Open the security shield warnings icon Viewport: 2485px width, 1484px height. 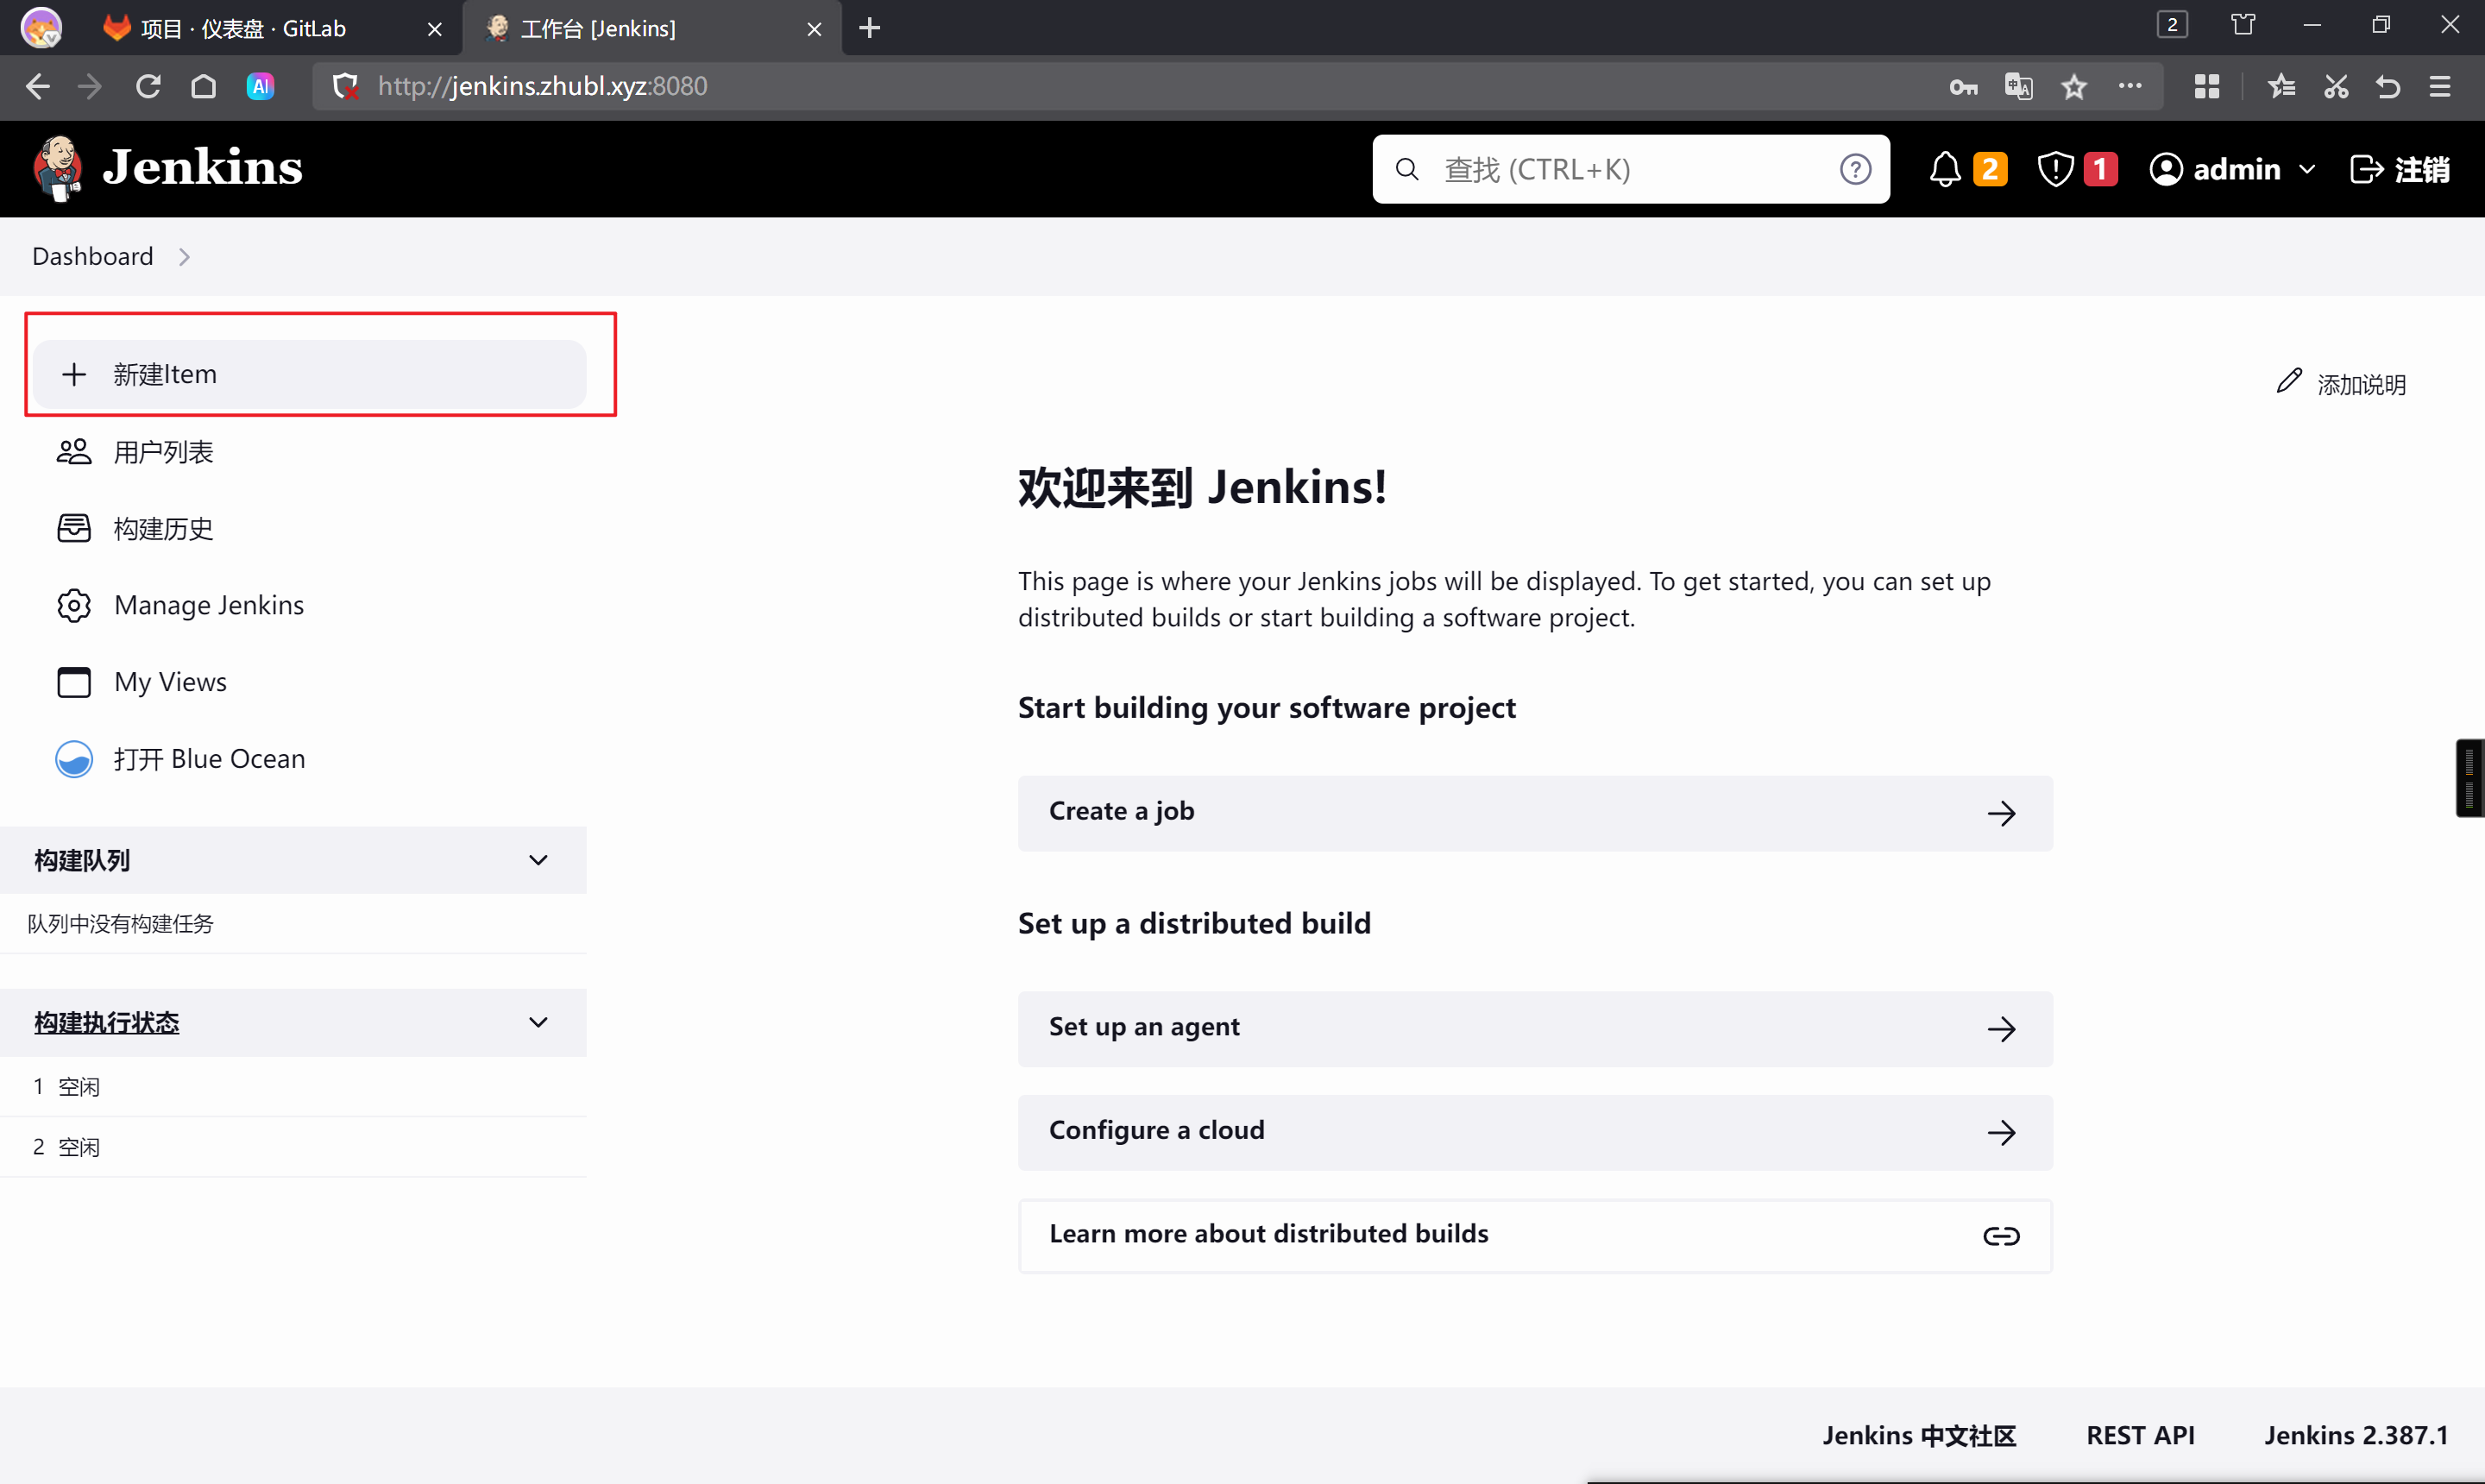point(2055,169)
